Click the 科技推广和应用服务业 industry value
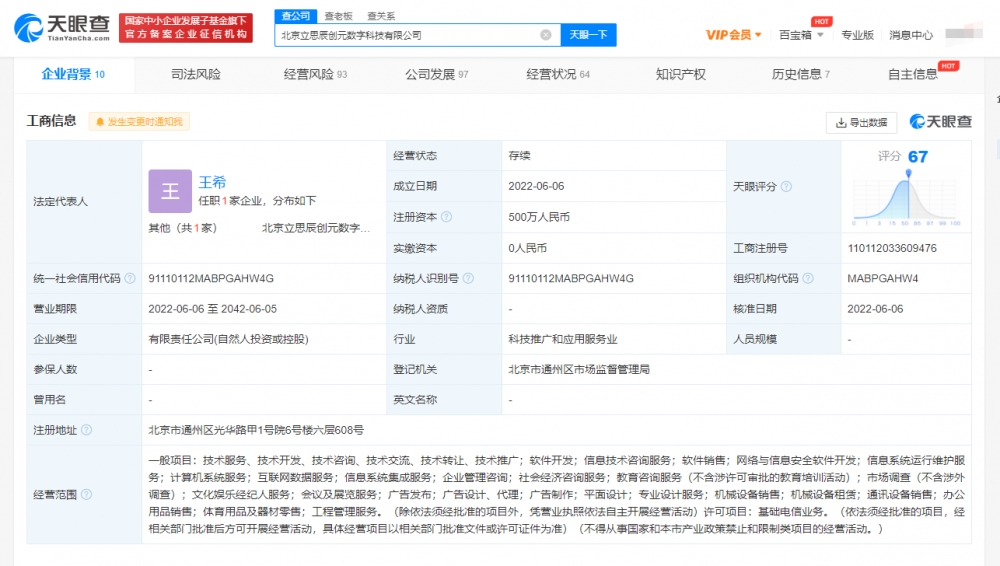This screenshot has height=566, width=1000. 562,339
